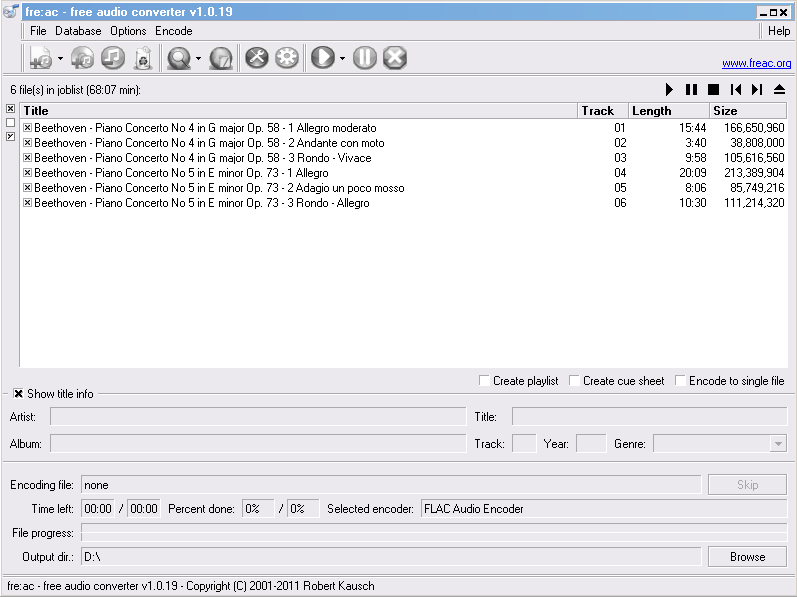The width and height of the screenshot is (797, 597).
Task: Click the File progress bar
Action: coord(434,533)
